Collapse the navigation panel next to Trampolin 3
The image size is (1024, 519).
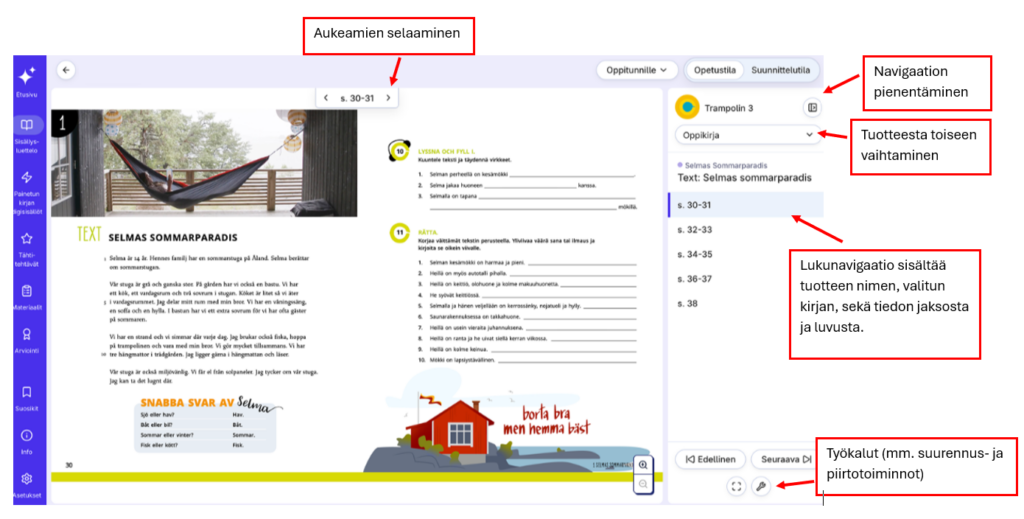pos(812,107)
